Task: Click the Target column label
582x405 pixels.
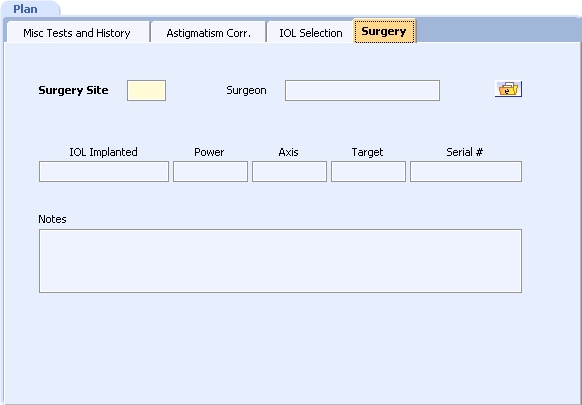Action: point(367,152)
